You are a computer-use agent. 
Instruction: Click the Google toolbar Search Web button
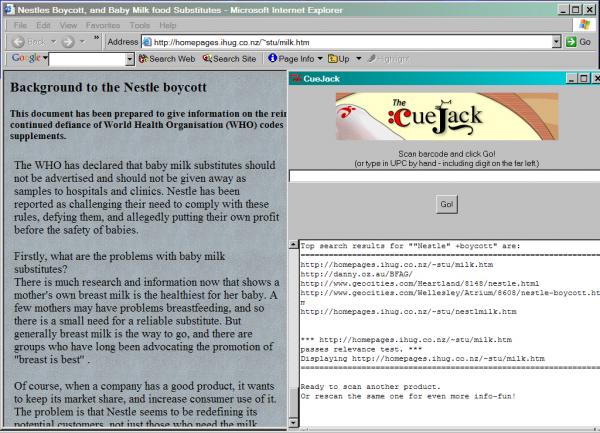tap(167, 60)
